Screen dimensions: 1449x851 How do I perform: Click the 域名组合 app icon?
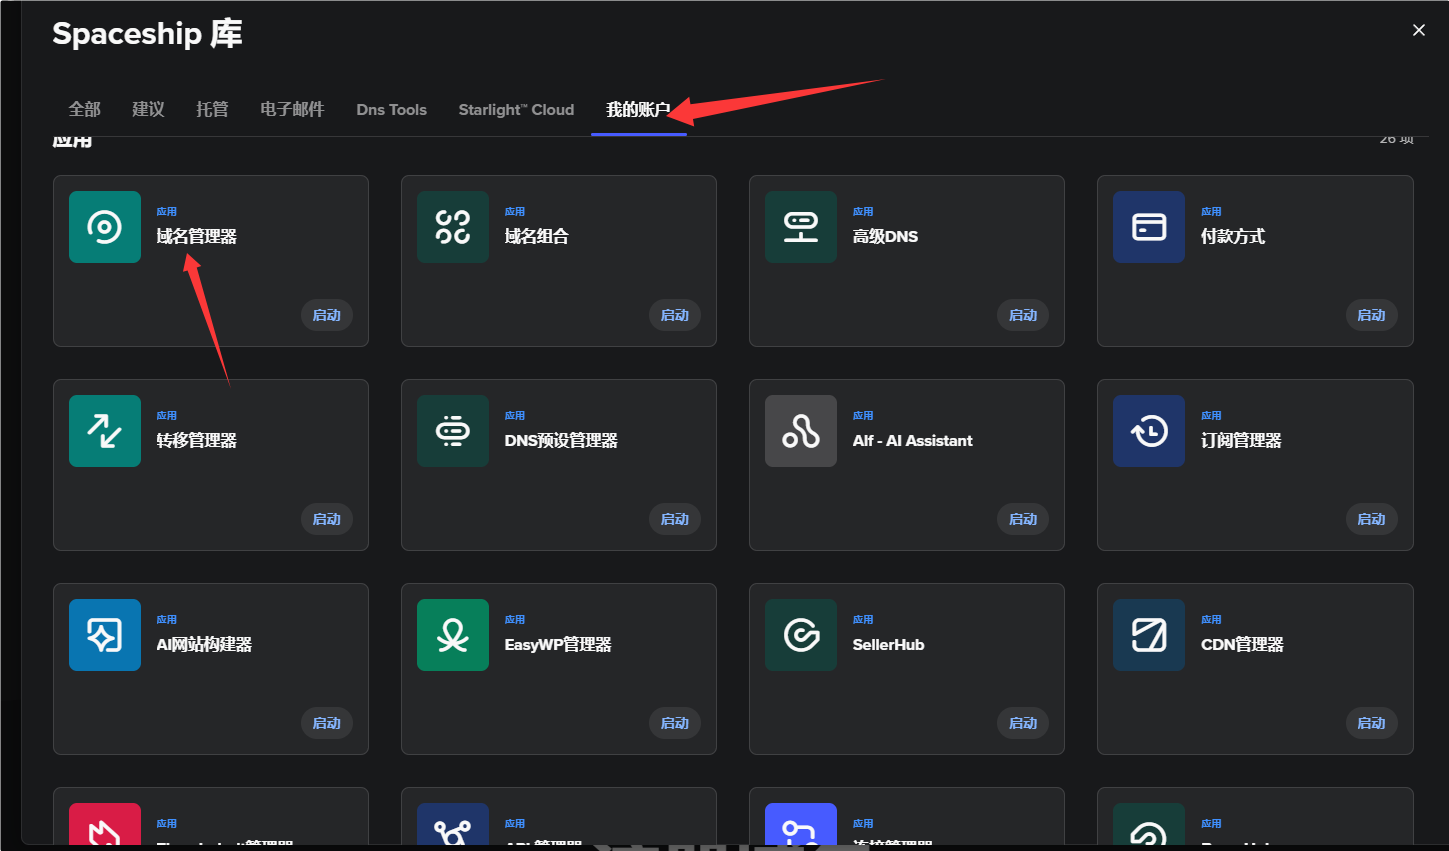453,227
